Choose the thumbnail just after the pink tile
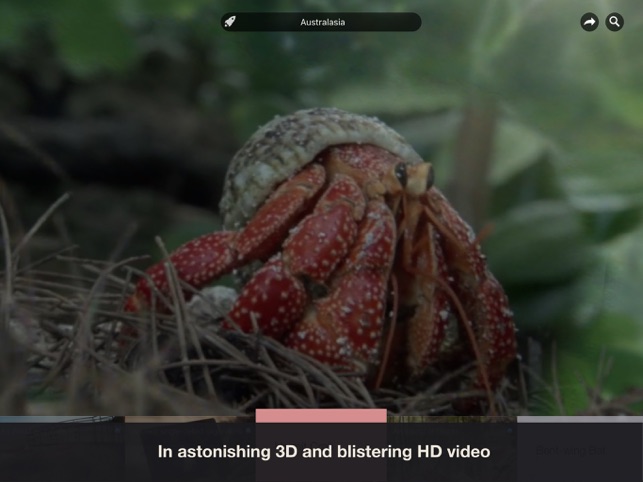 coord(450,420)
